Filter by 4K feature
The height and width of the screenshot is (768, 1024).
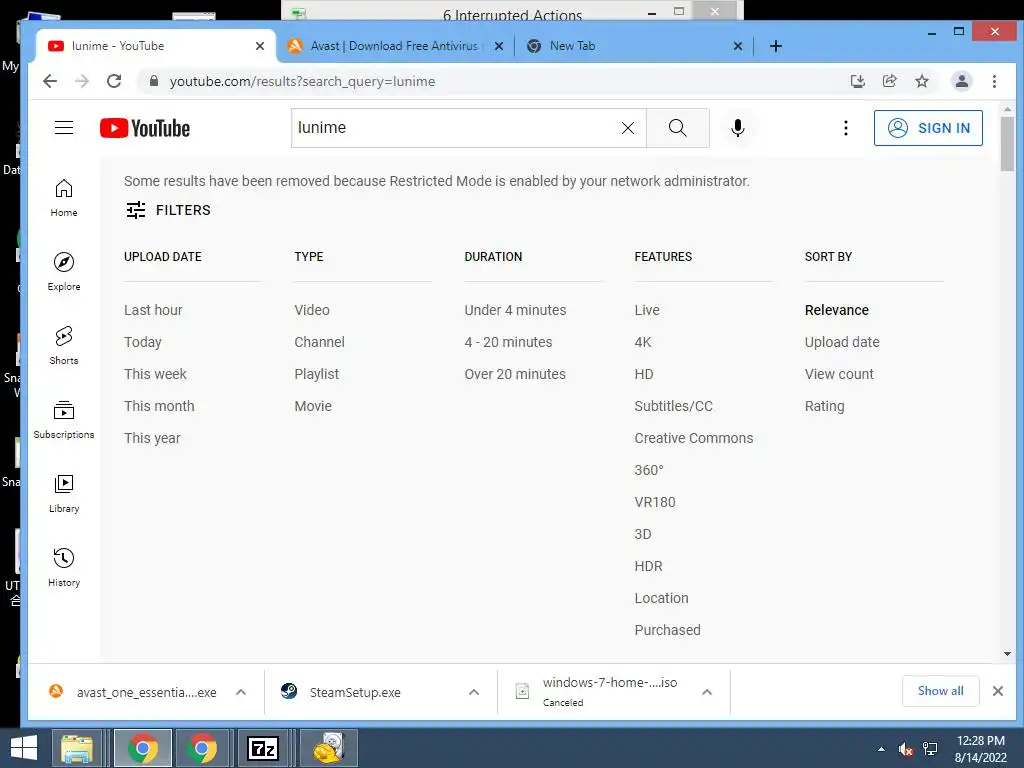(x=643, y=342)
